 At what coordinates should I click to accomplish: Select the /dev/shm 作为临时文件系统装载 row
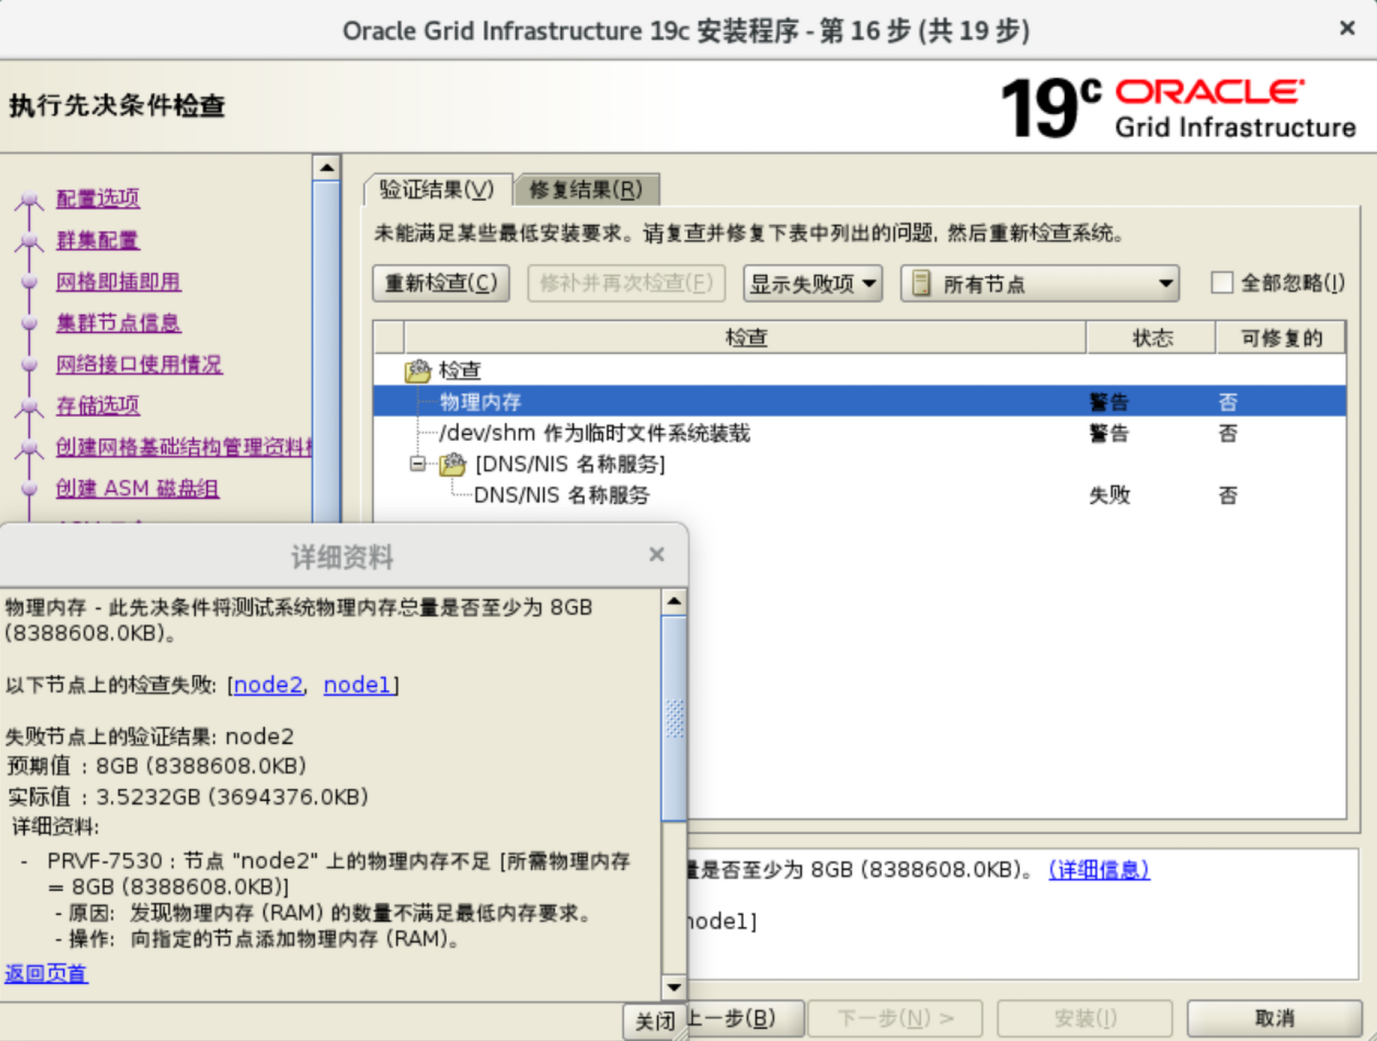[x=594, y=433]
